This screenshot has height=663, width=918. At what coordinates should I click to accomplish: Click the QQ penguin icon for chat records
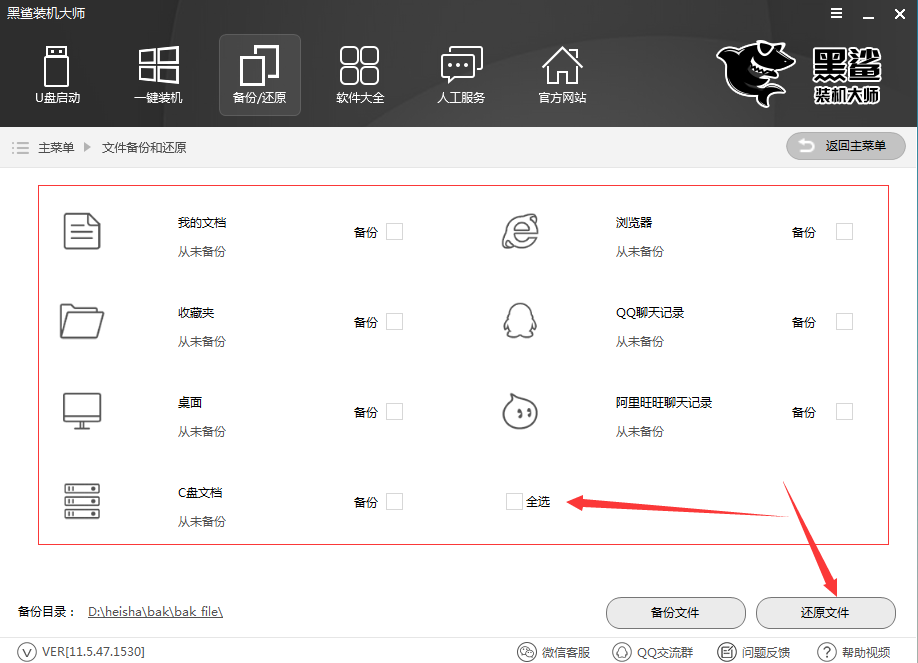coord(520,321)
